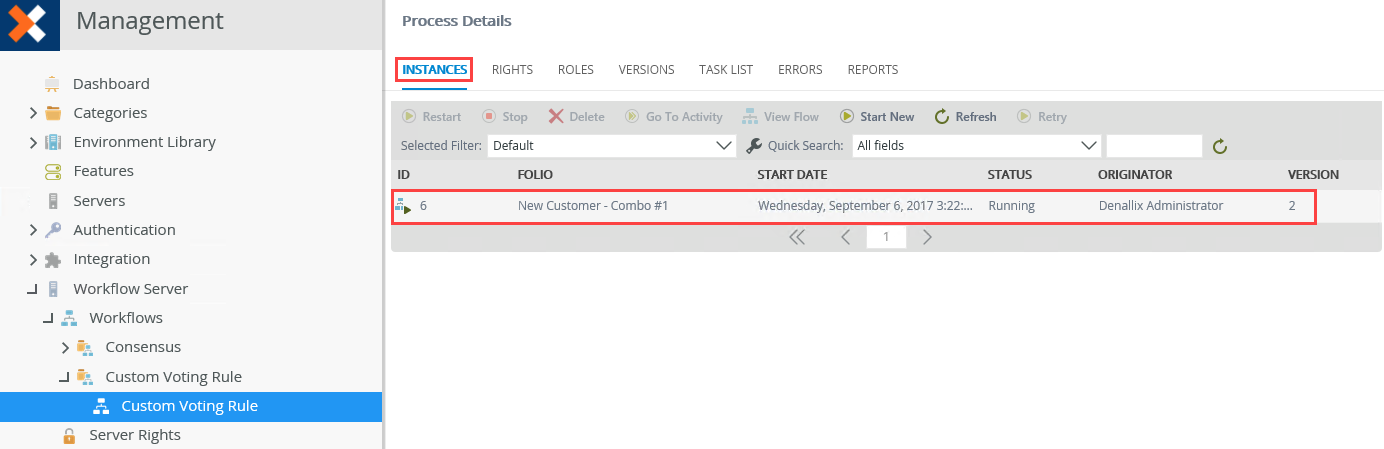Click the Features toggle icon in sidebar
1384x449 pixels.
tap(53, 171)
